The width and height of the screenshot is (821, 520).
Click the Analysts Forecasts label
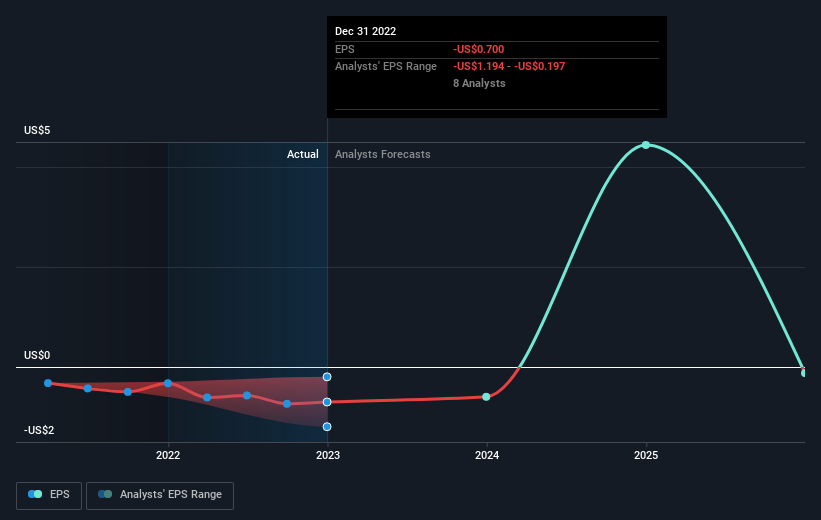click(x=383, y=154)
